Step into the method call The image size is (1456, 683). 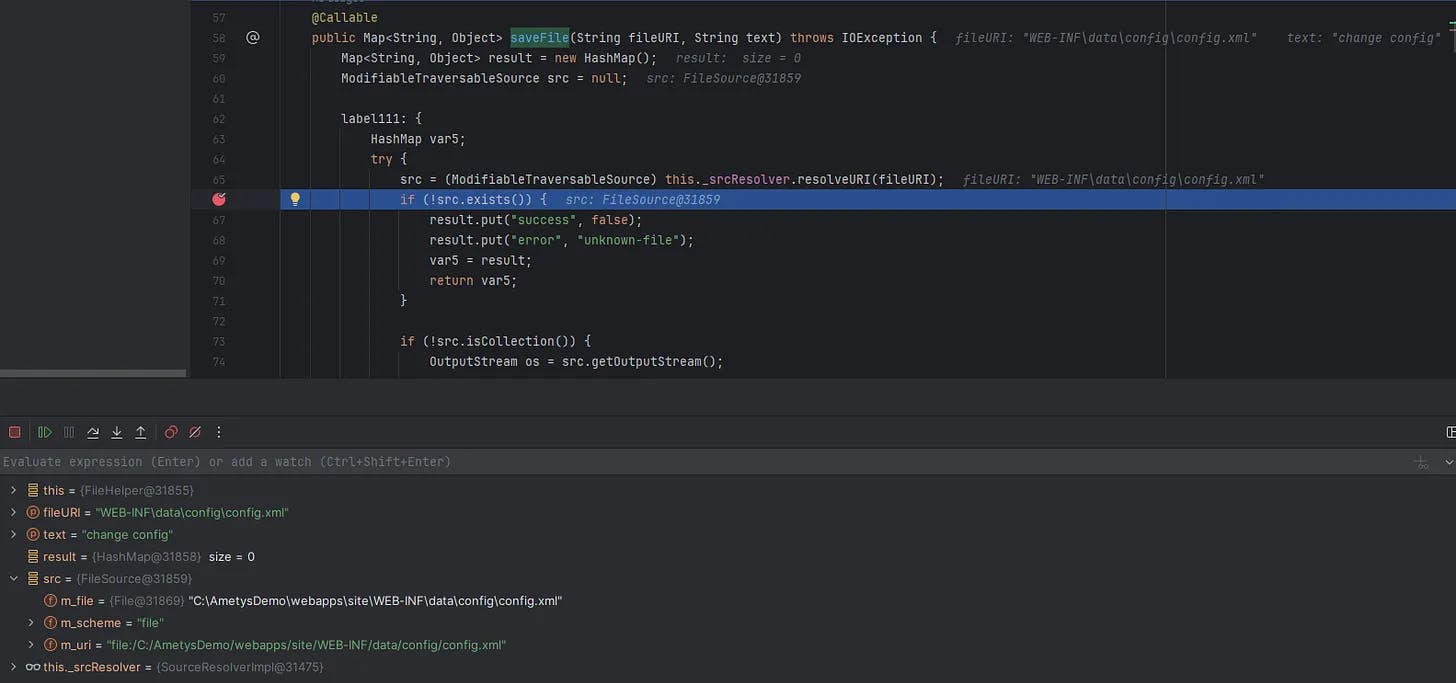pyautogui.click(x=117, y=432)
